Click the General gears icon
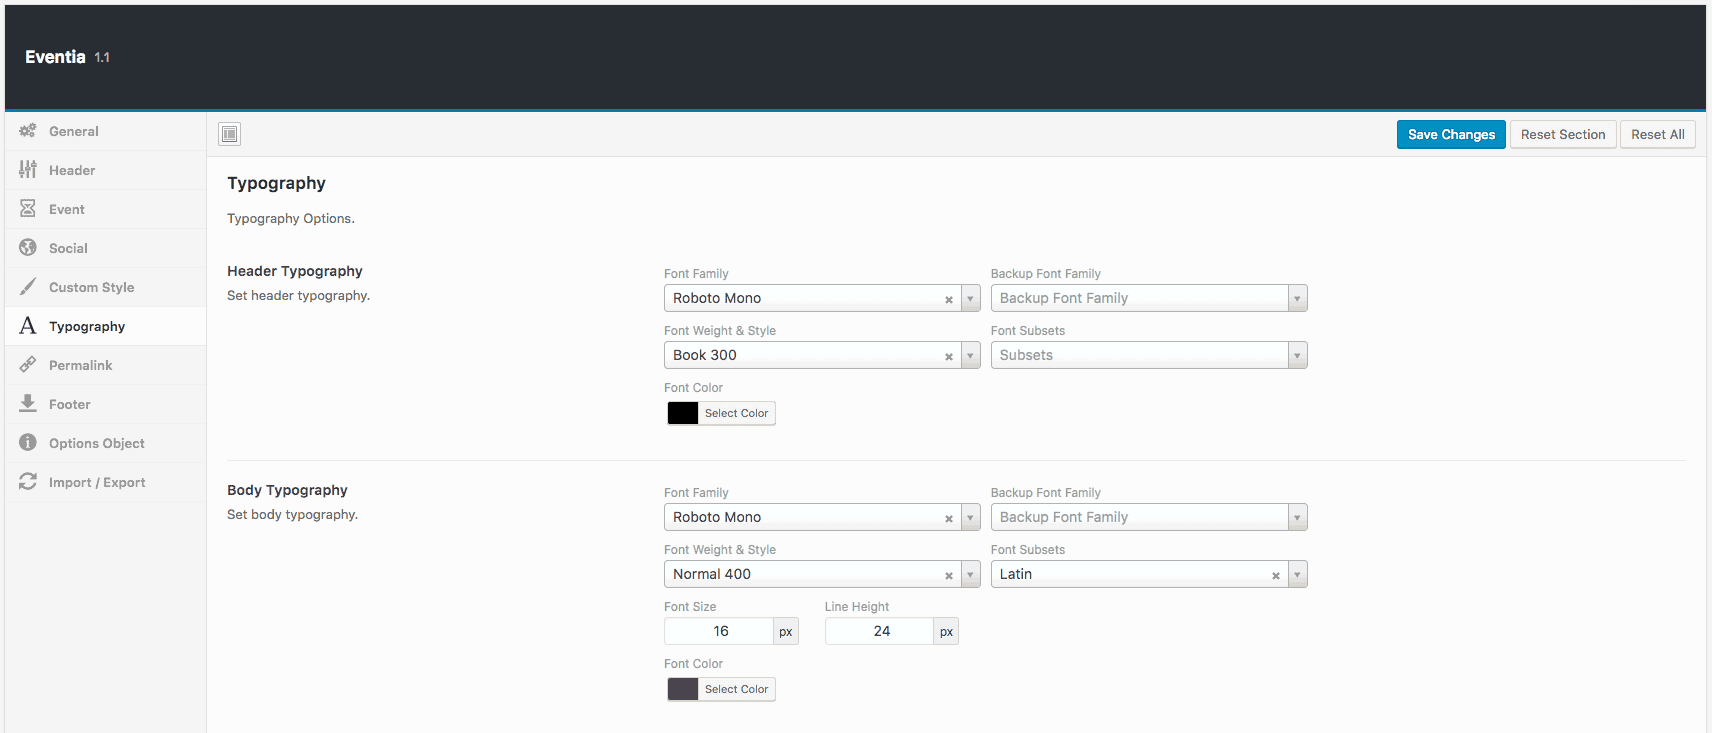 click(28, 131)
